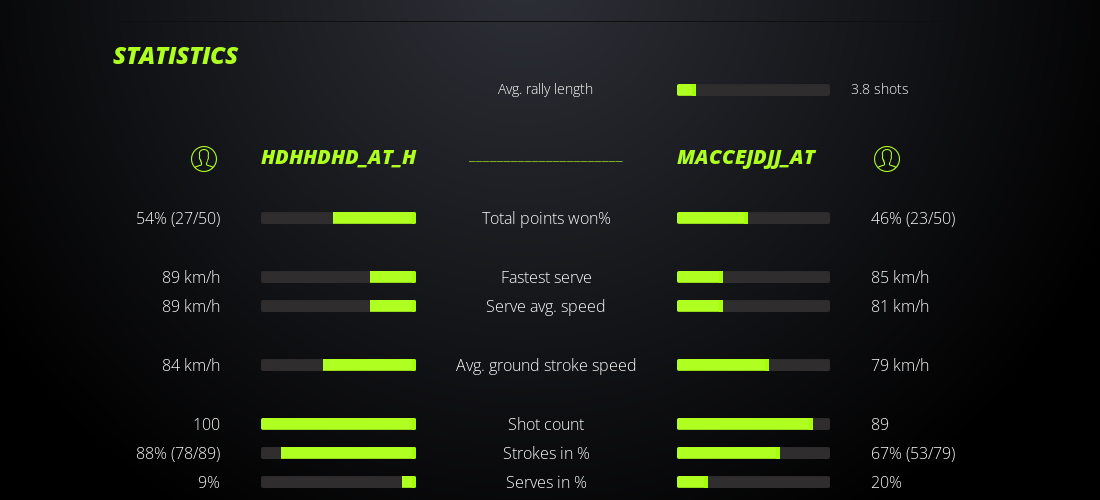Select player name MACCEJDJJ_AT
Viewport: 1100px width, 500px height.
click(x=746, y=158)
